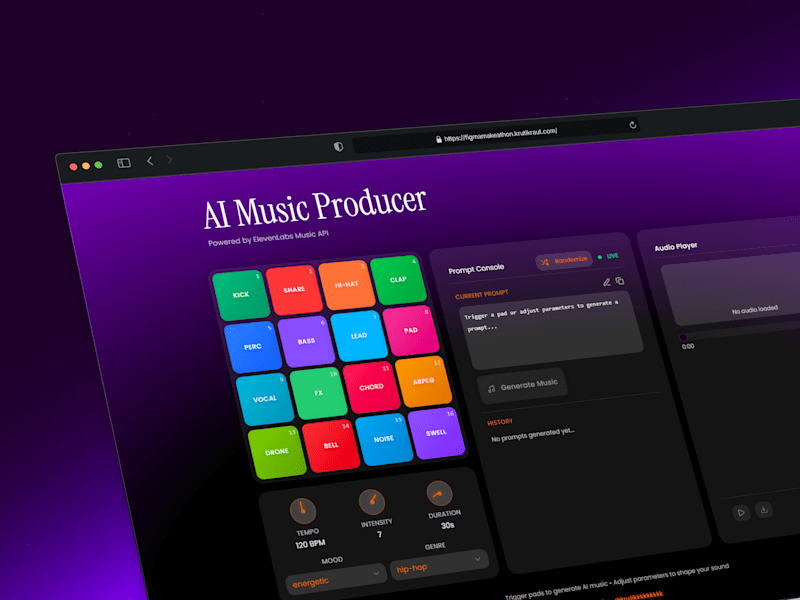Trigger the KICK pad
This screenshot has height=600, width=800.
tap(241, 295)
